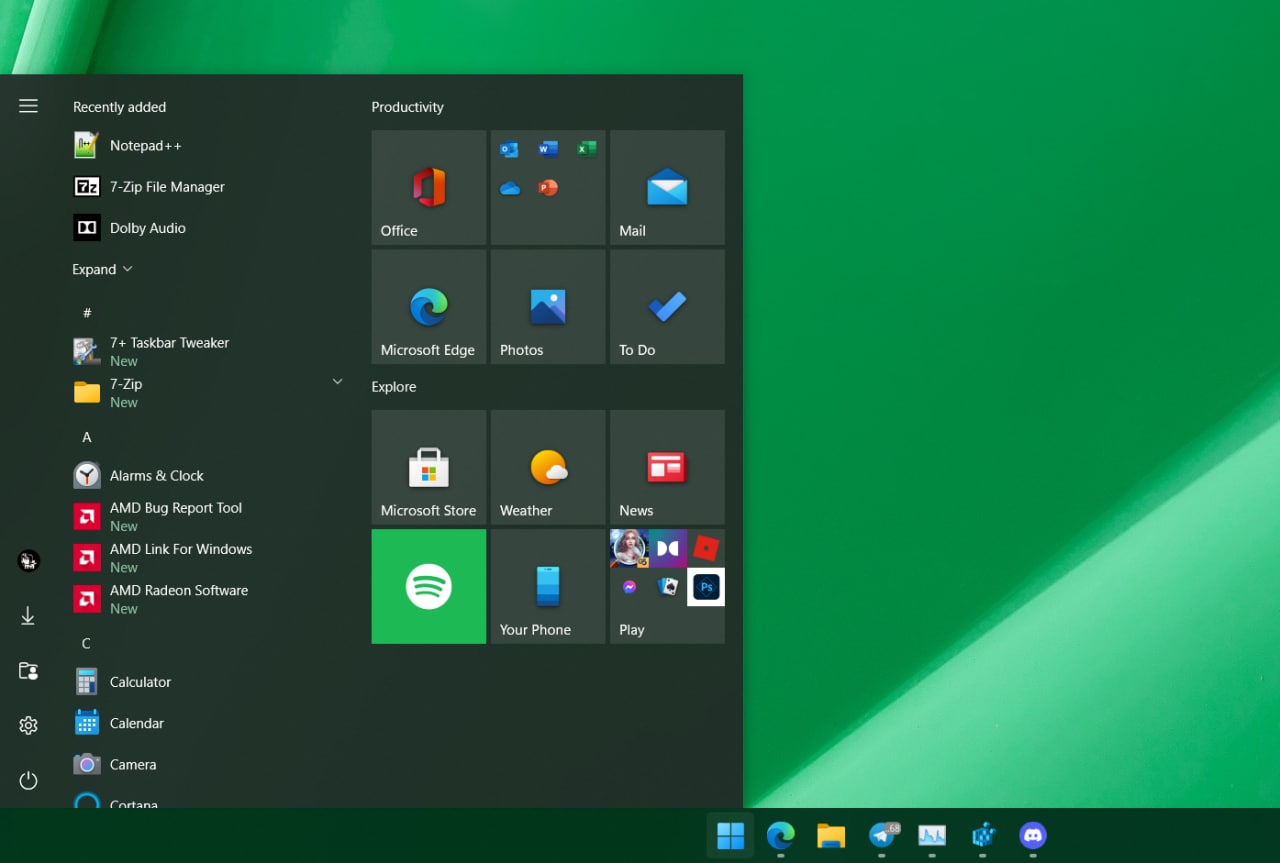This screenshot has height=863, width=1280.
Task: Open the Calculator app
Action: (x=208, y=682)
